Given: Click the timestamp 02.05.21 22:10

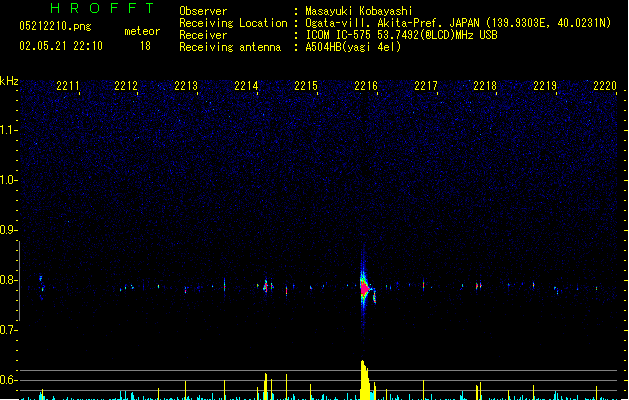Looking at the screenshot, I should (x=61, y=46).
